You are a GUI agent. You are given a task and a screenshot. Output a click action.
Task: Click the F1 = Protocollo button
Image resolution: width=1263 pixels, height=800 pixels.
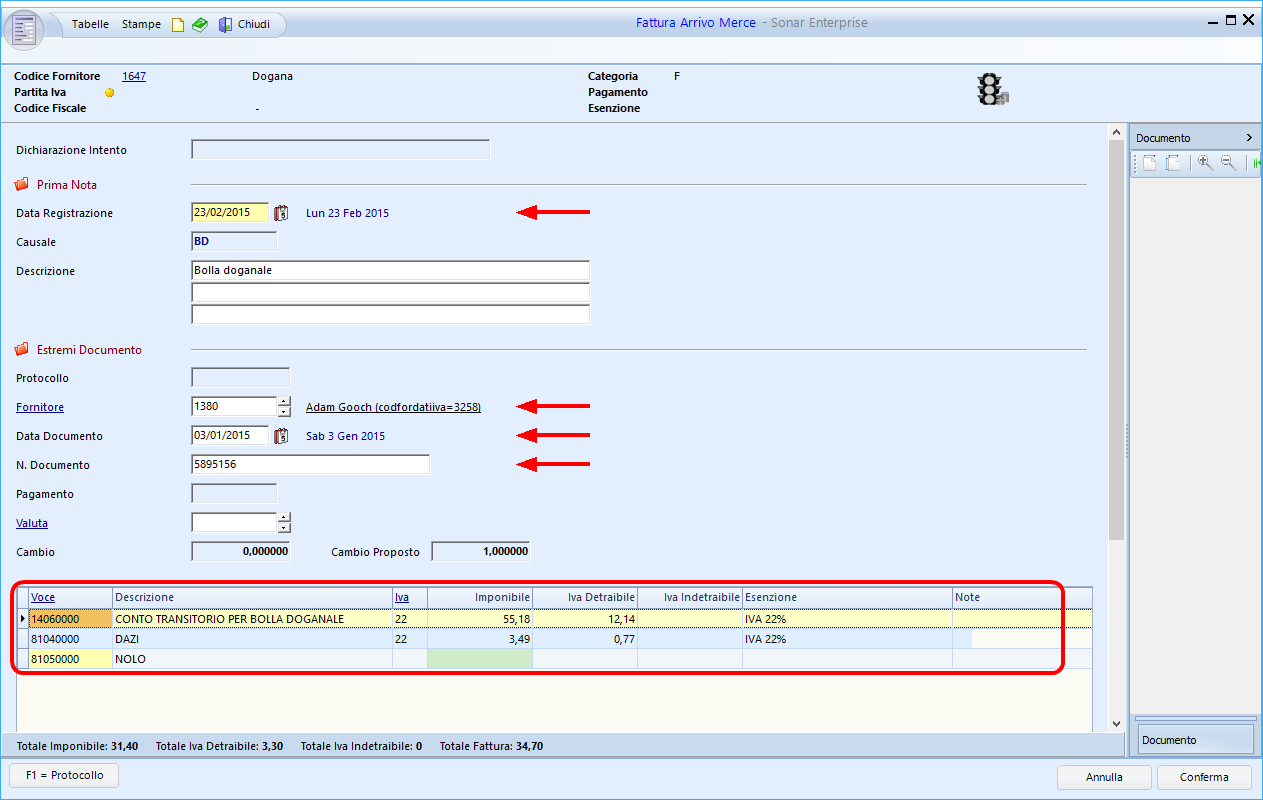[64, 776]
